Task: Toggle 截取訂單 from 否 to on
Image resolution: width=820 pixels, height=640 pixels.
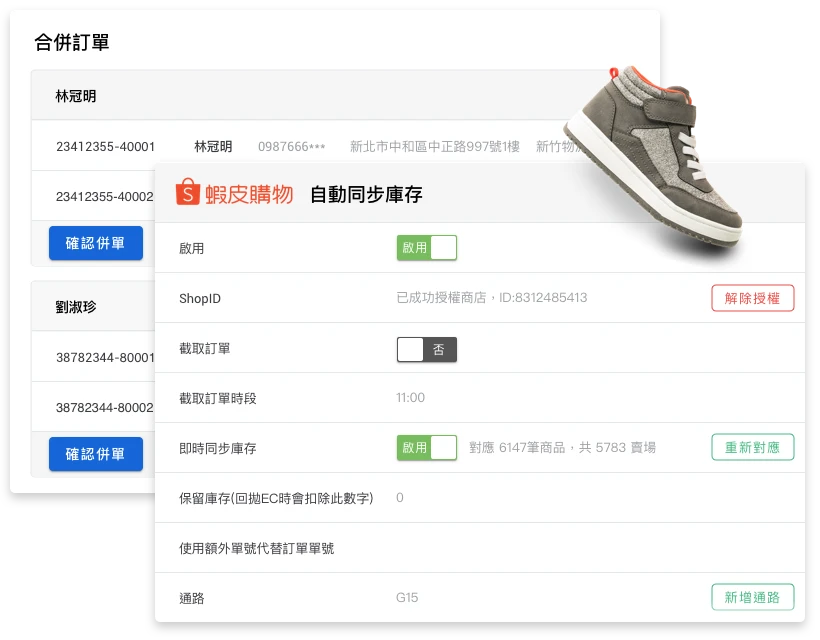Action: point(427,347)
